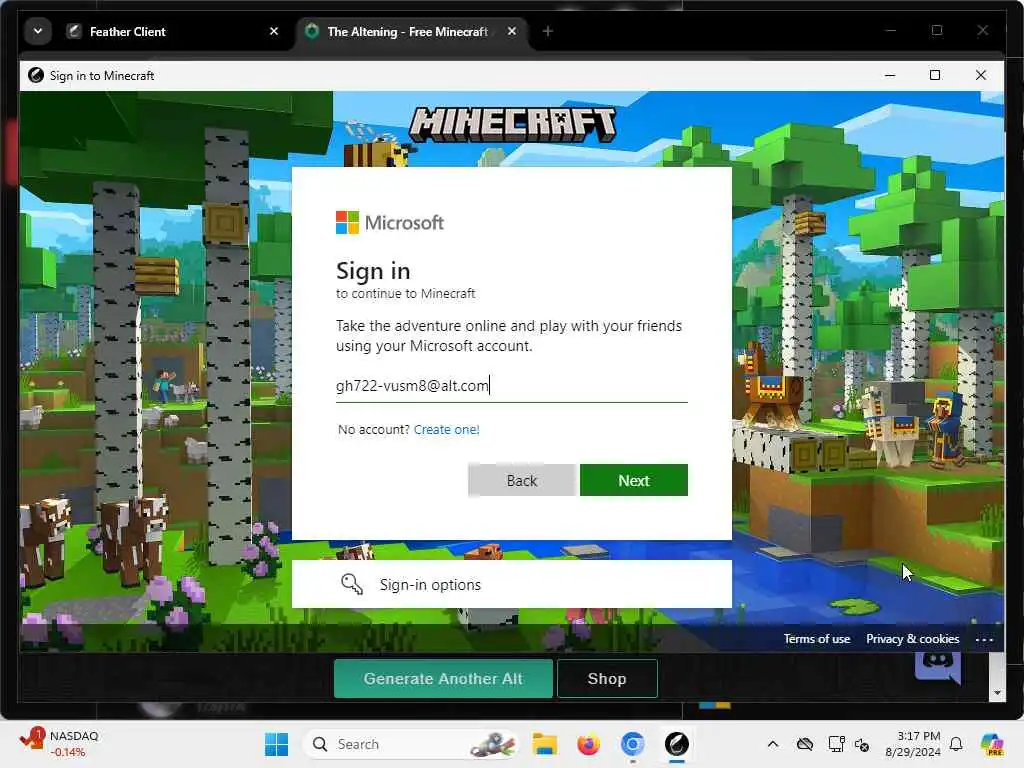Open Sign-in options panel
The width and height of the screenshot is (1024, 768).
click(511, 584)
